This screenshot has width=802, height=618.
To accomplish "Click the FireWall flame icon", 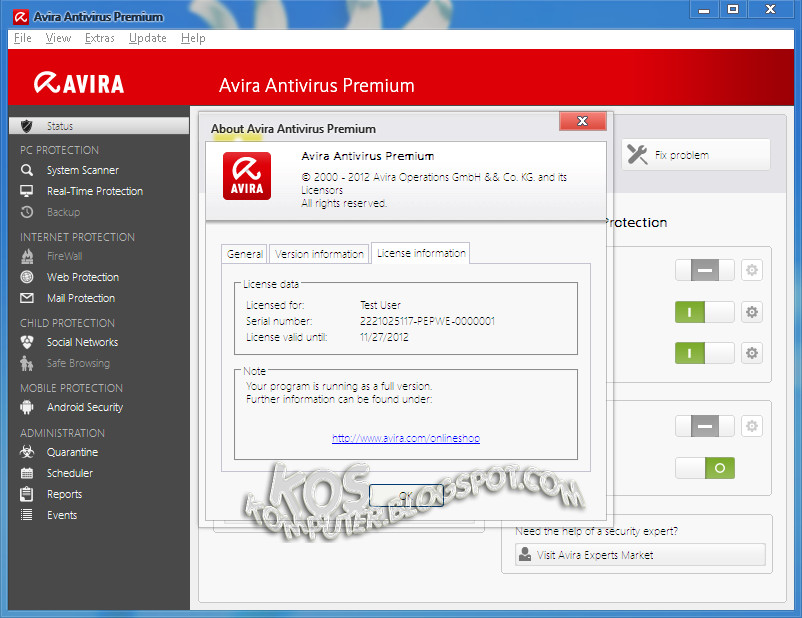I will [27, 256].
